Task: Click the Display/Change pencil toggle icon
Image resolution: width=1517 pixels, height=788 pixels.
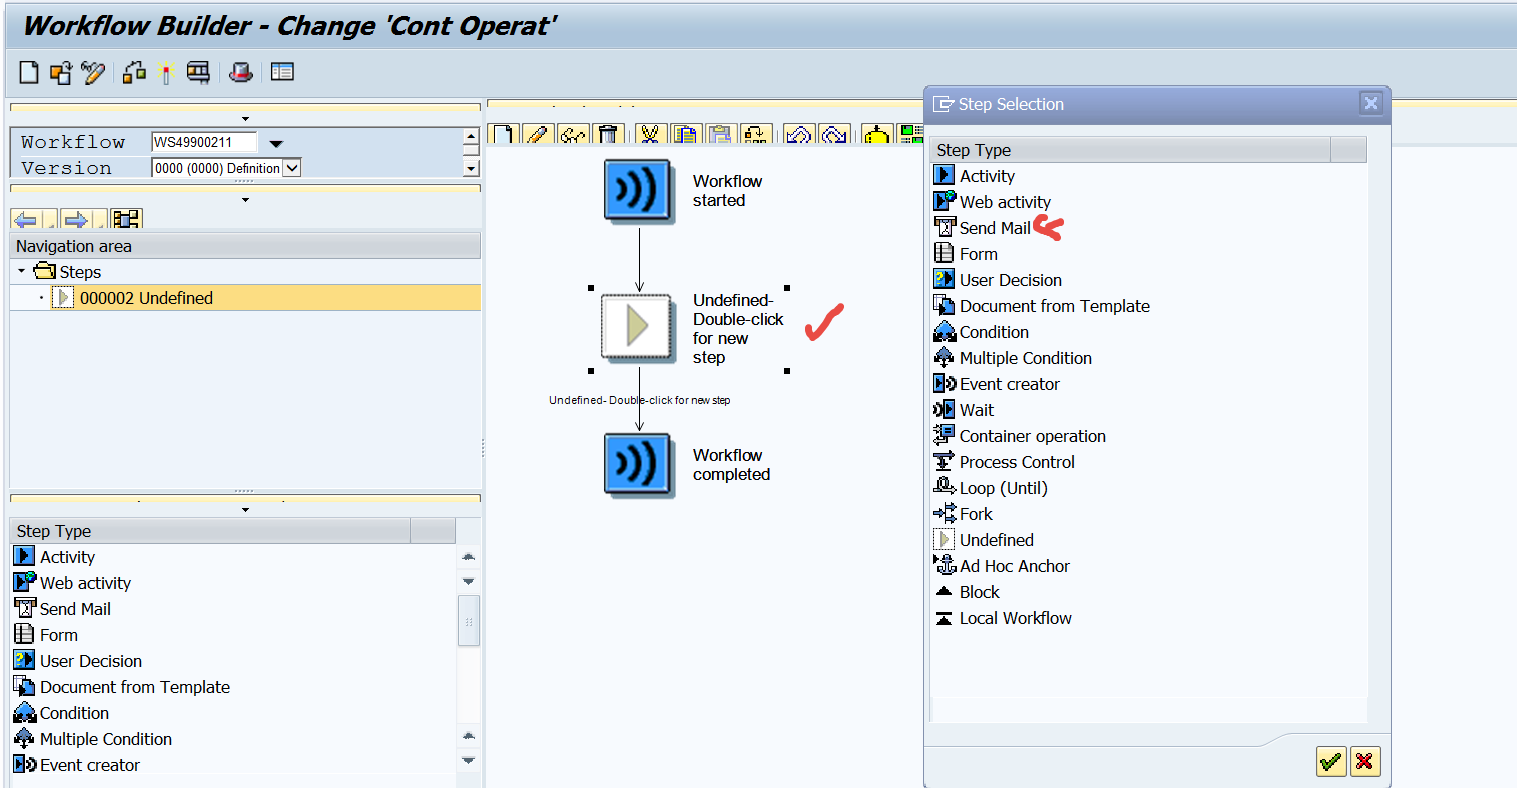Action: click(93, 73)
